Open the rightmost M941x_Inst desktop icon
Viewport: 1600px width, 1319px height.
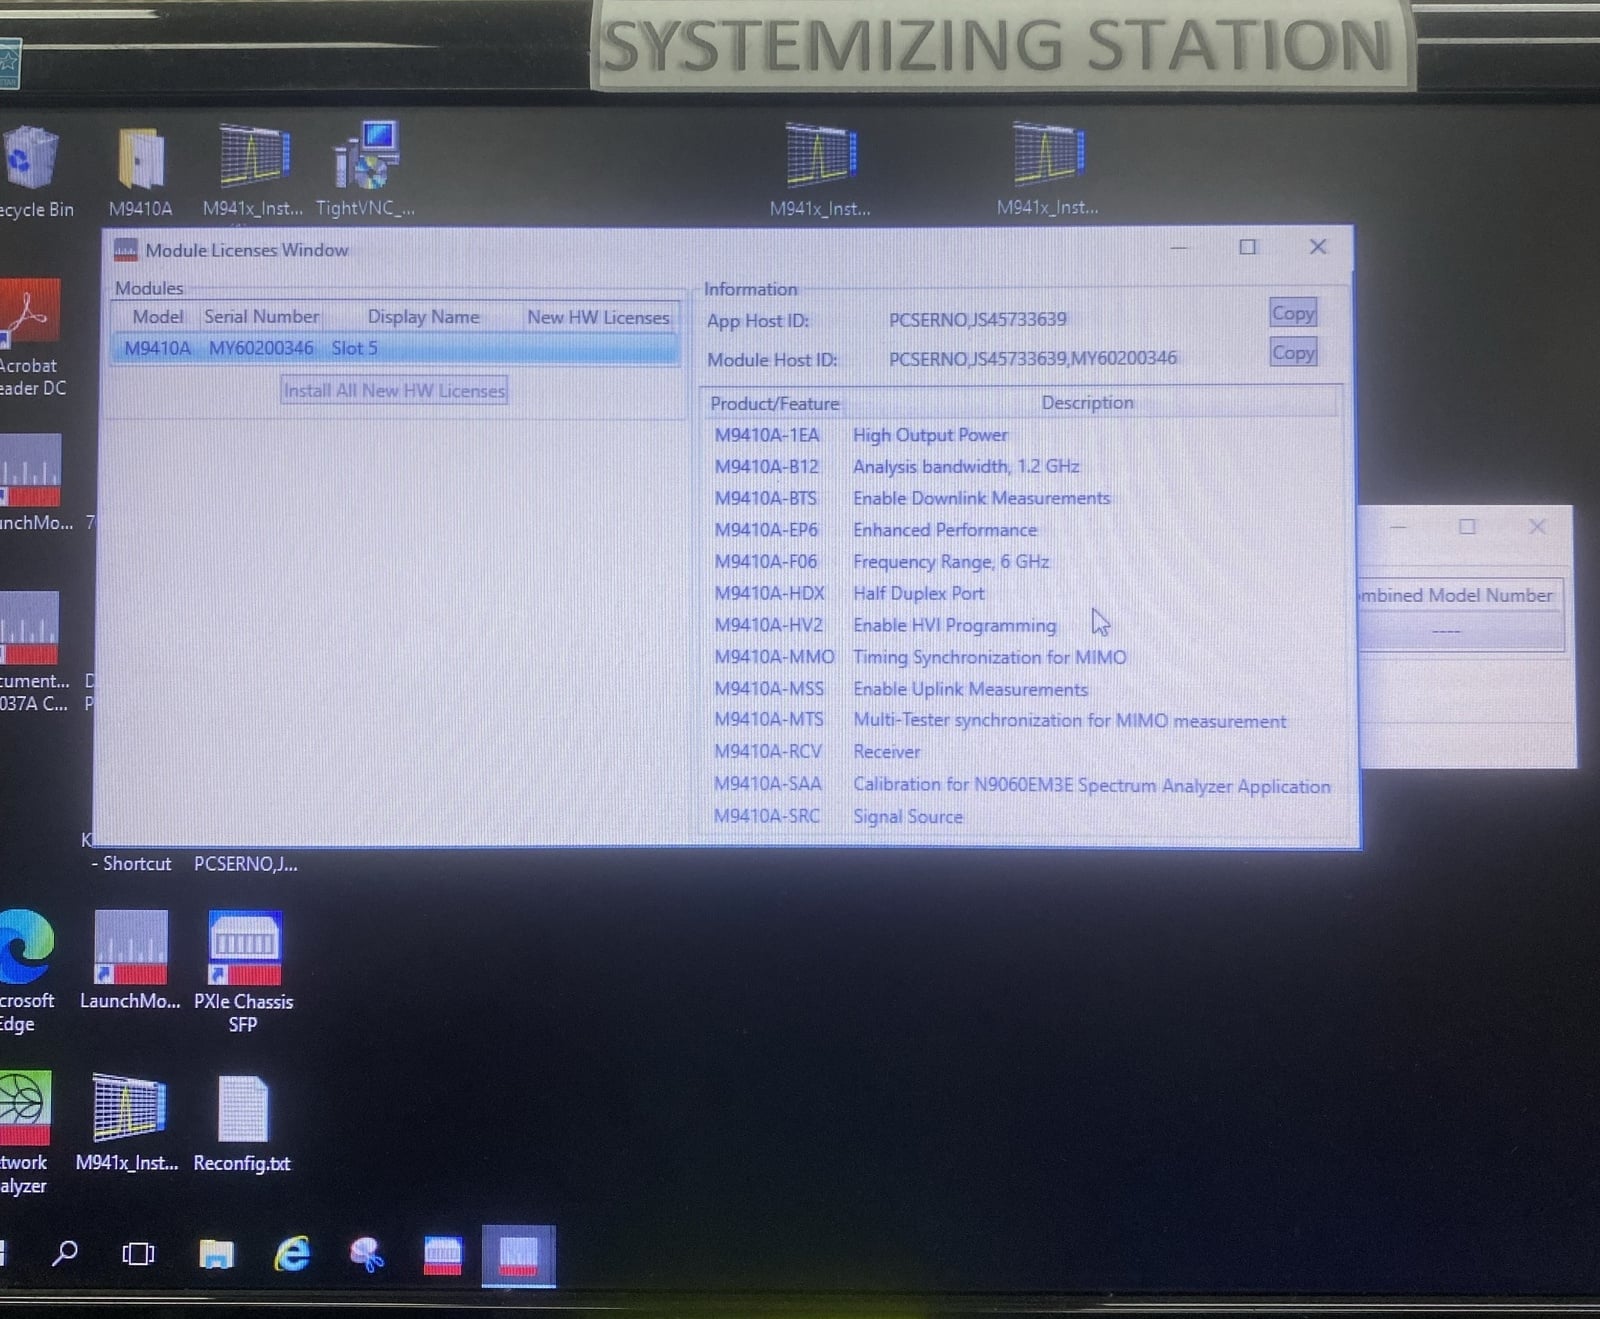click(1048, 154)
